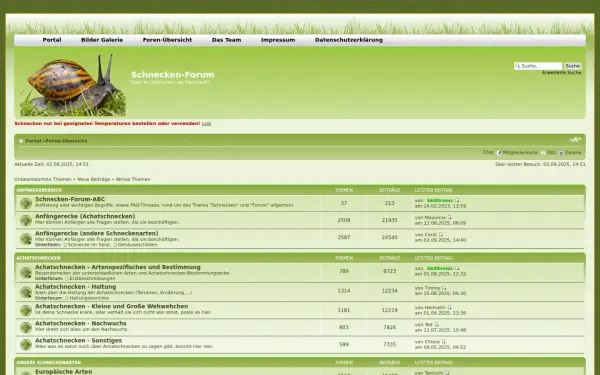Open latest post icon next to Cerdi
This screenshot has height=375, width=600.
tap(441, 235)
